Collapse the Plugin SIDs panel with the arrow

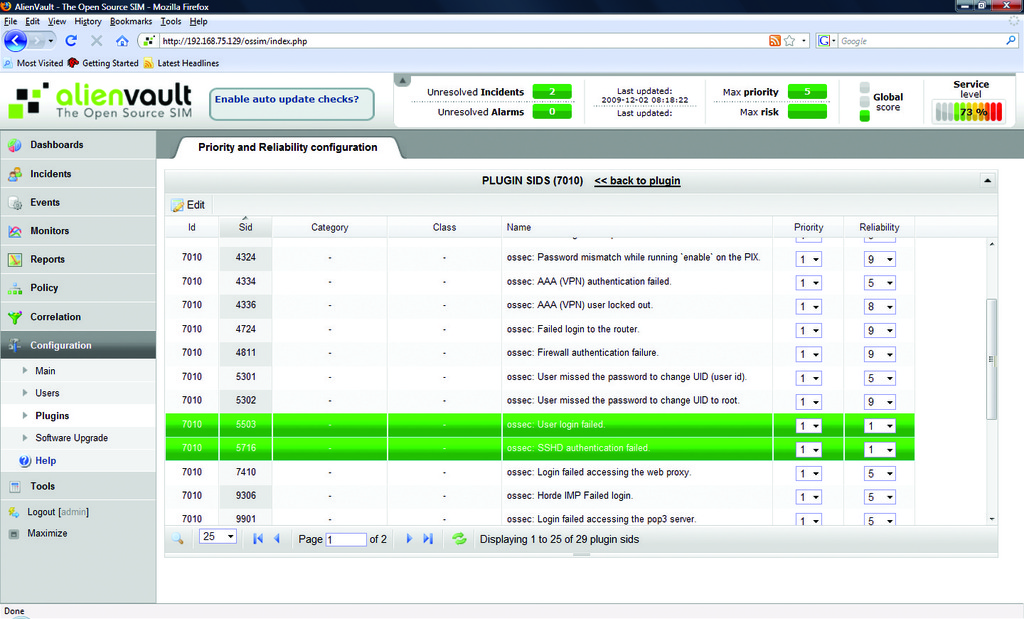[987, 180]
